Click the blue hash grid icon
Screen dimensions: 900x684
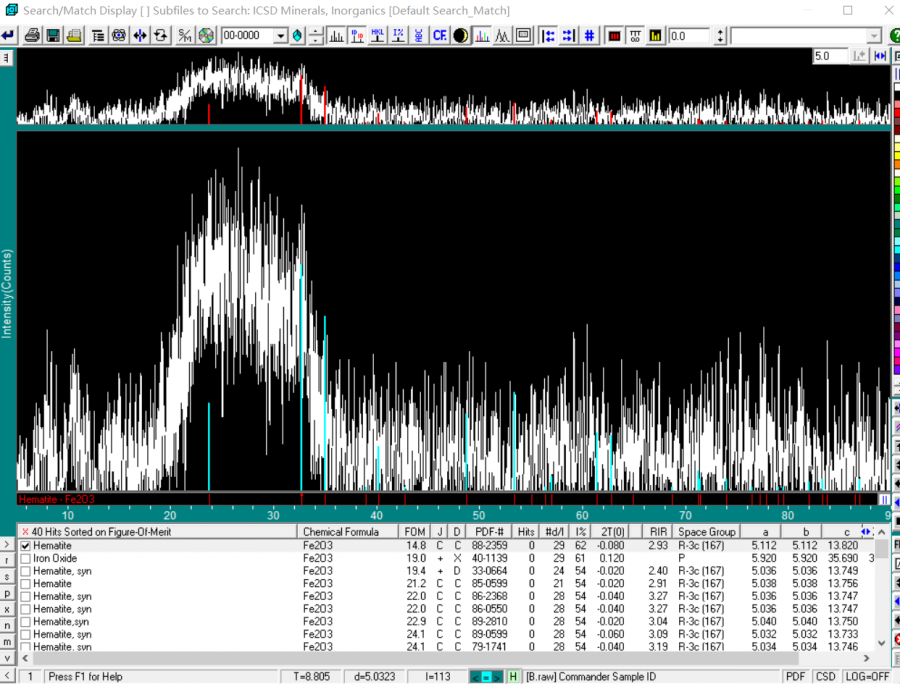pos(590,36)
